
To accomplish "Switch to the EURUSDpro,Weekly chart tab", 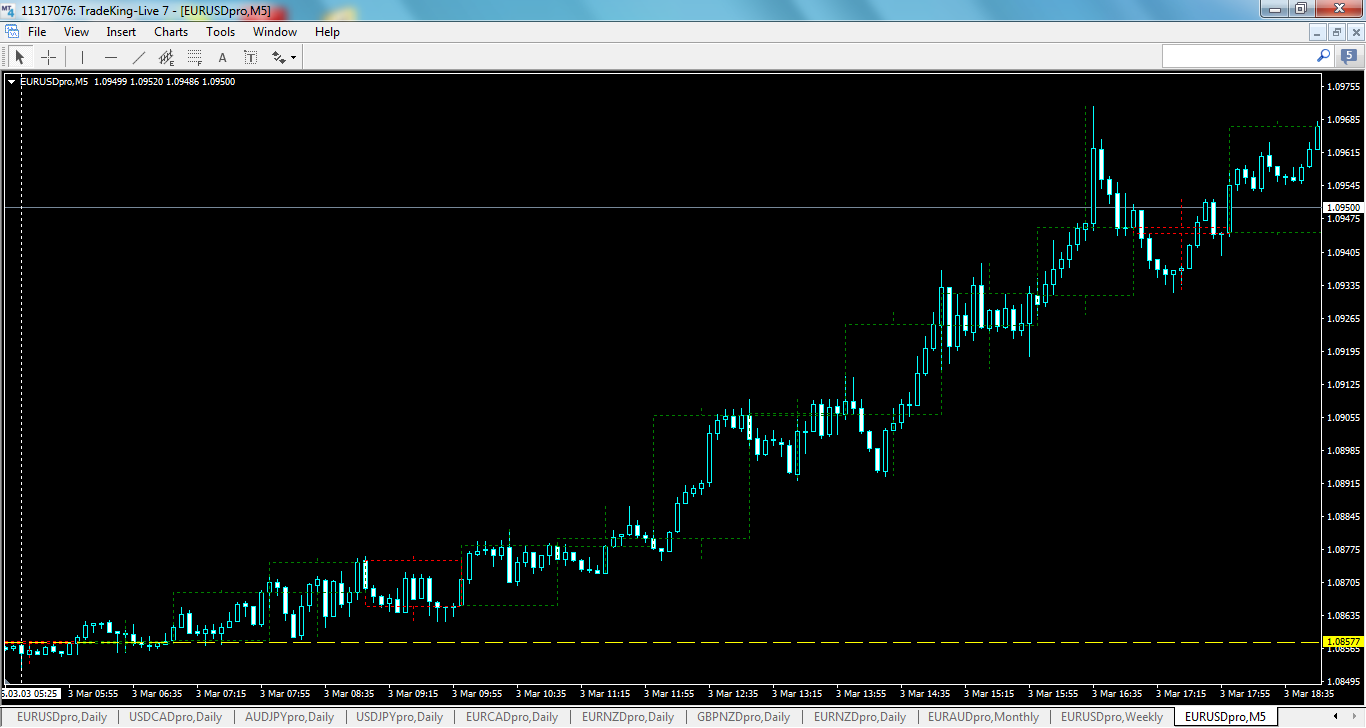I will [1112, 717].
